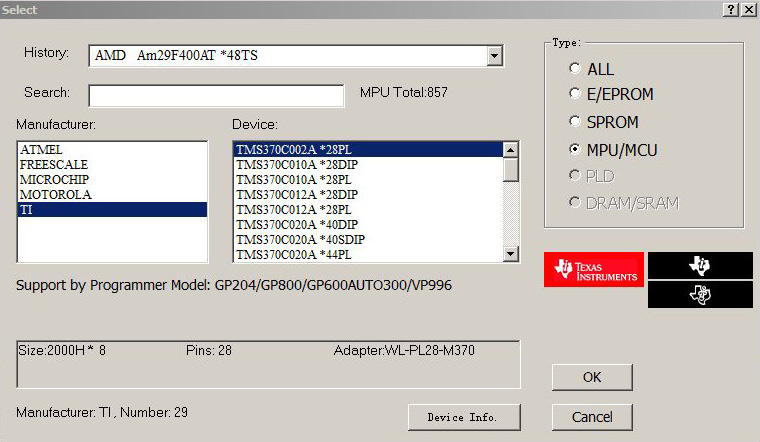This screenshot has width=760, height=442.
Task: Click Device list scroll down arrow
Action: coord(510,253)
